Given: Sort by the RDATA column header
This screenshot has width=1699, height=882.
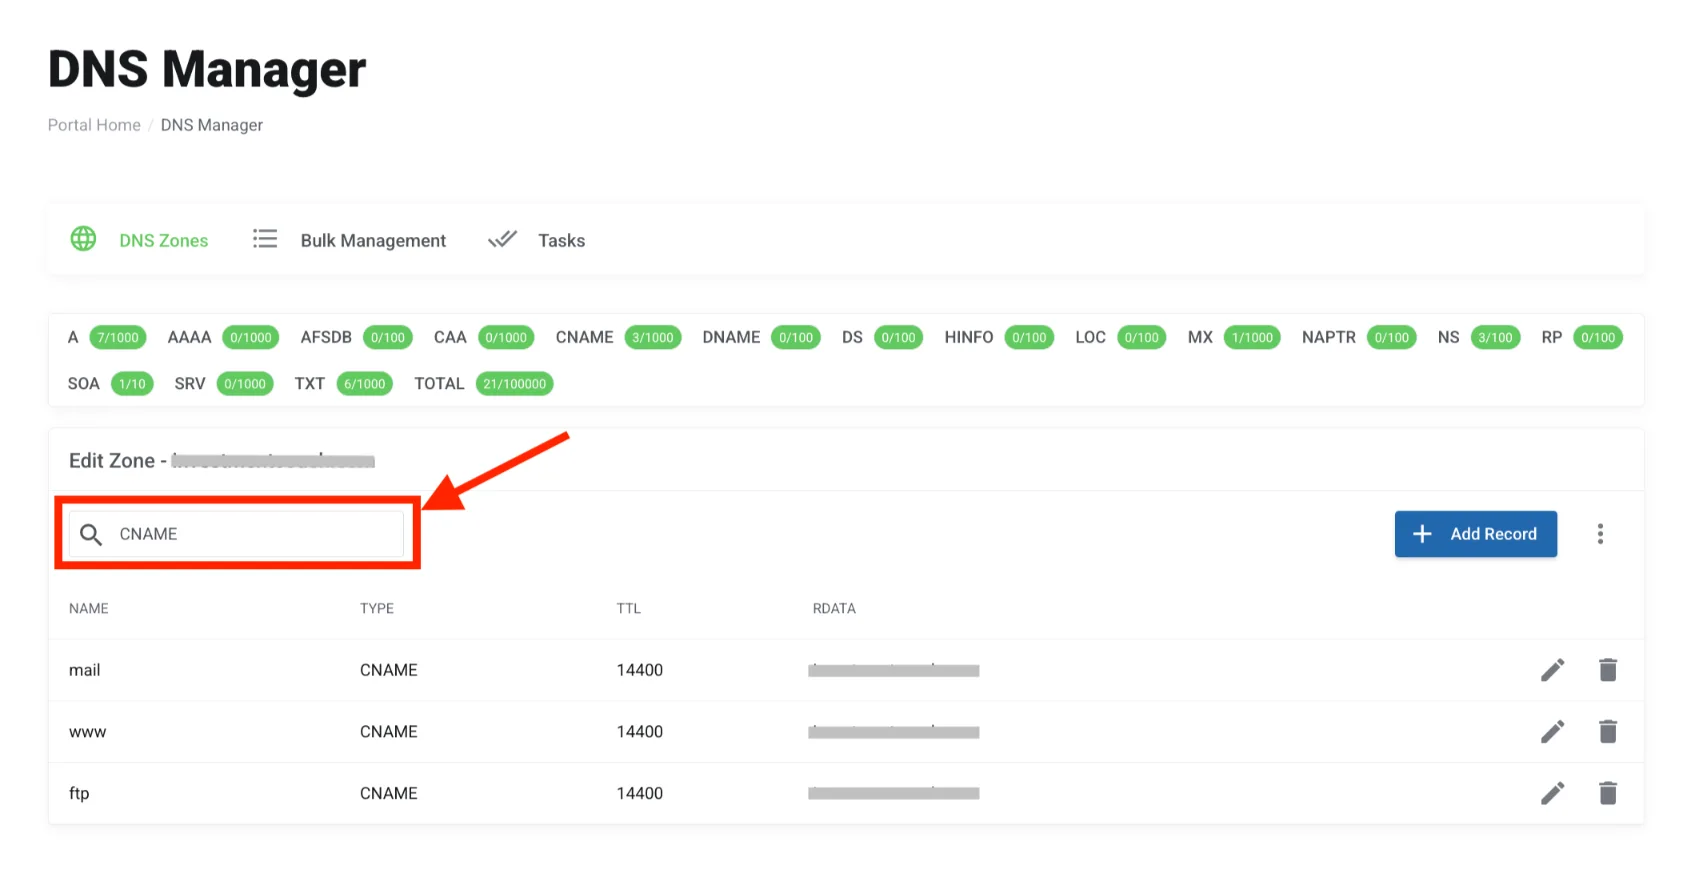Looking at the screenshot, I should pos(834,608).
